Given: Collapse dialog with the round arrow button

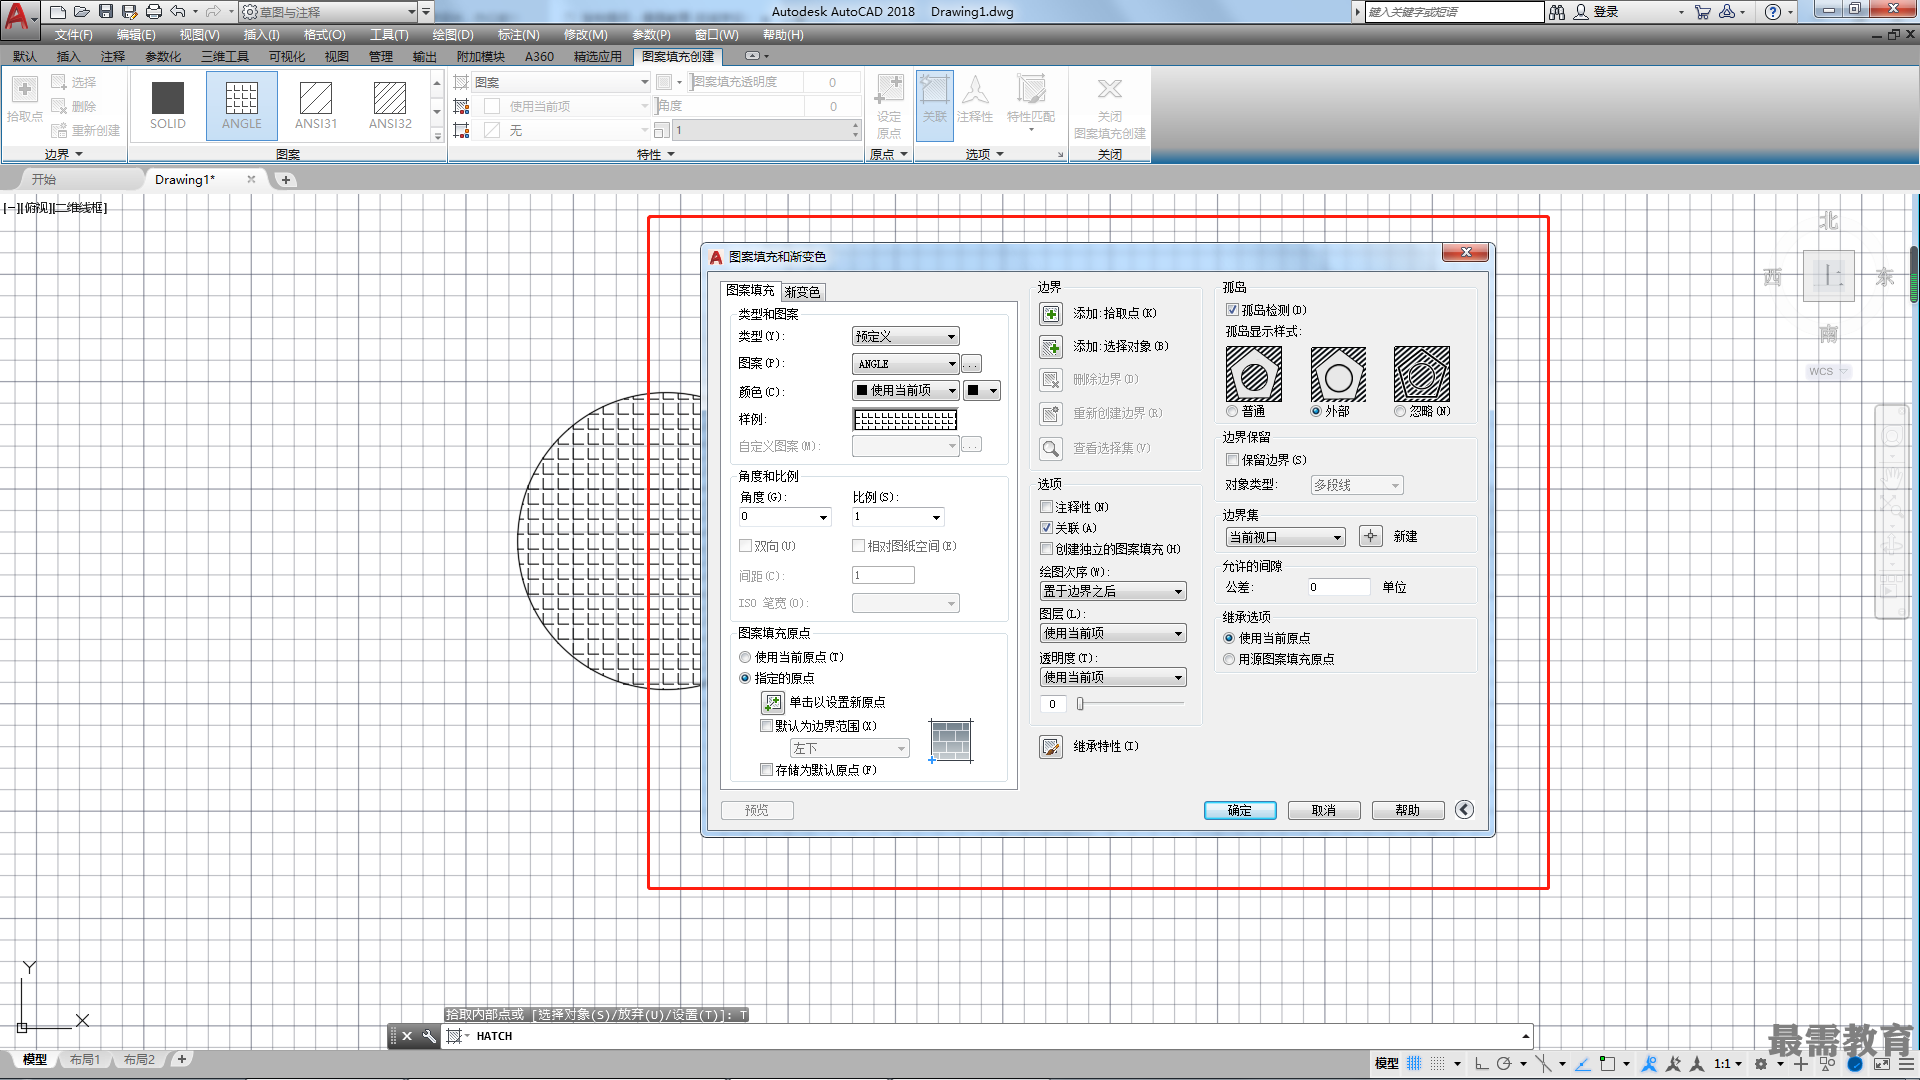Looking at the screenshot, I should pos(1464,810).
